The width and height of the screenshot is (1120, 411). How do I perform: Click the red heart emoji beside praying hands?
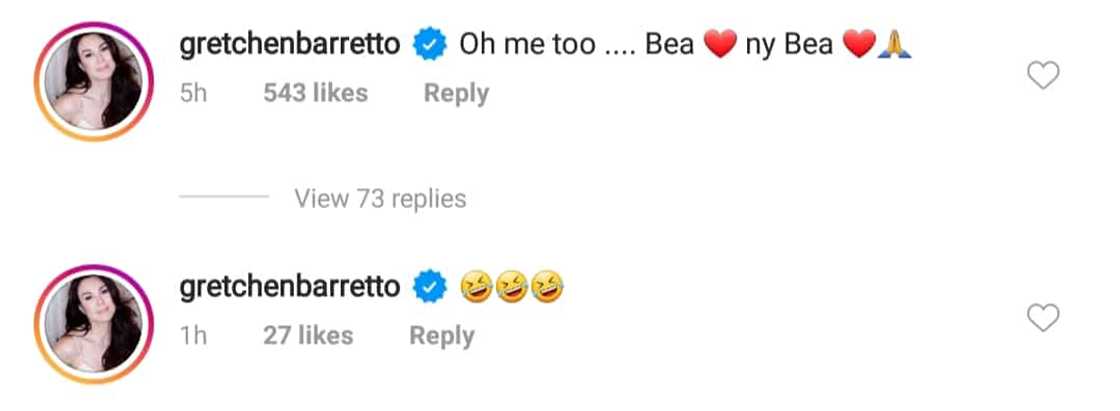[859, 46]
